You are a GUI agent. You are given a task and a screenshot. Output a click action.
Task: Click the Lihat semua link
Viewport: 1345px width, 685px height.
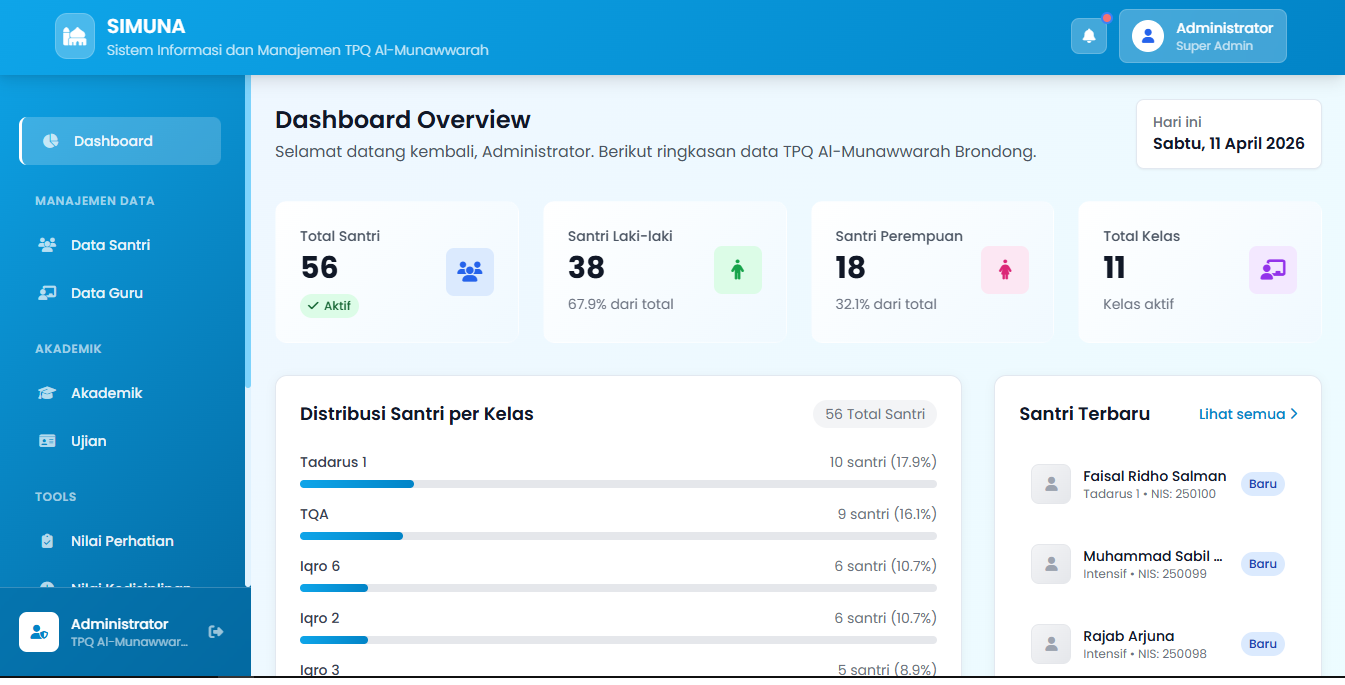(x=1247, y=414)
